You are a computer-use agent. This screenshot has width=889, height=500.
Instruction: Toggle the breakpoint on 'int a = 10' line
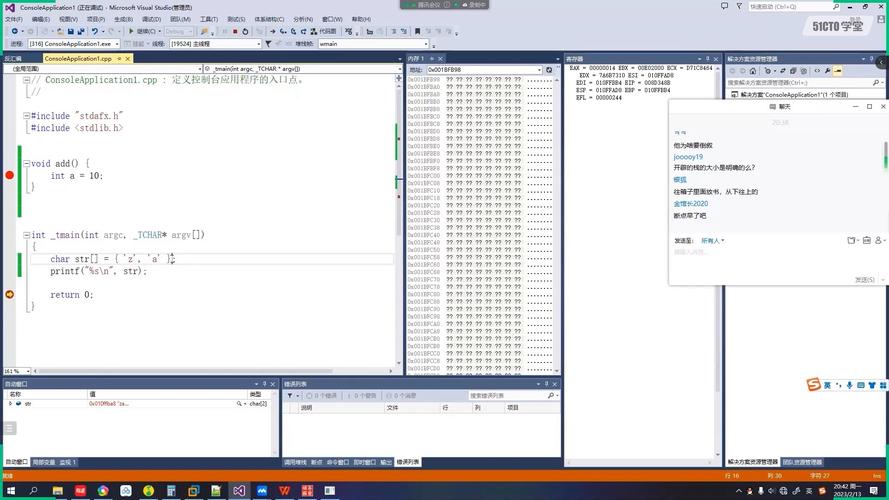point(9,176)
